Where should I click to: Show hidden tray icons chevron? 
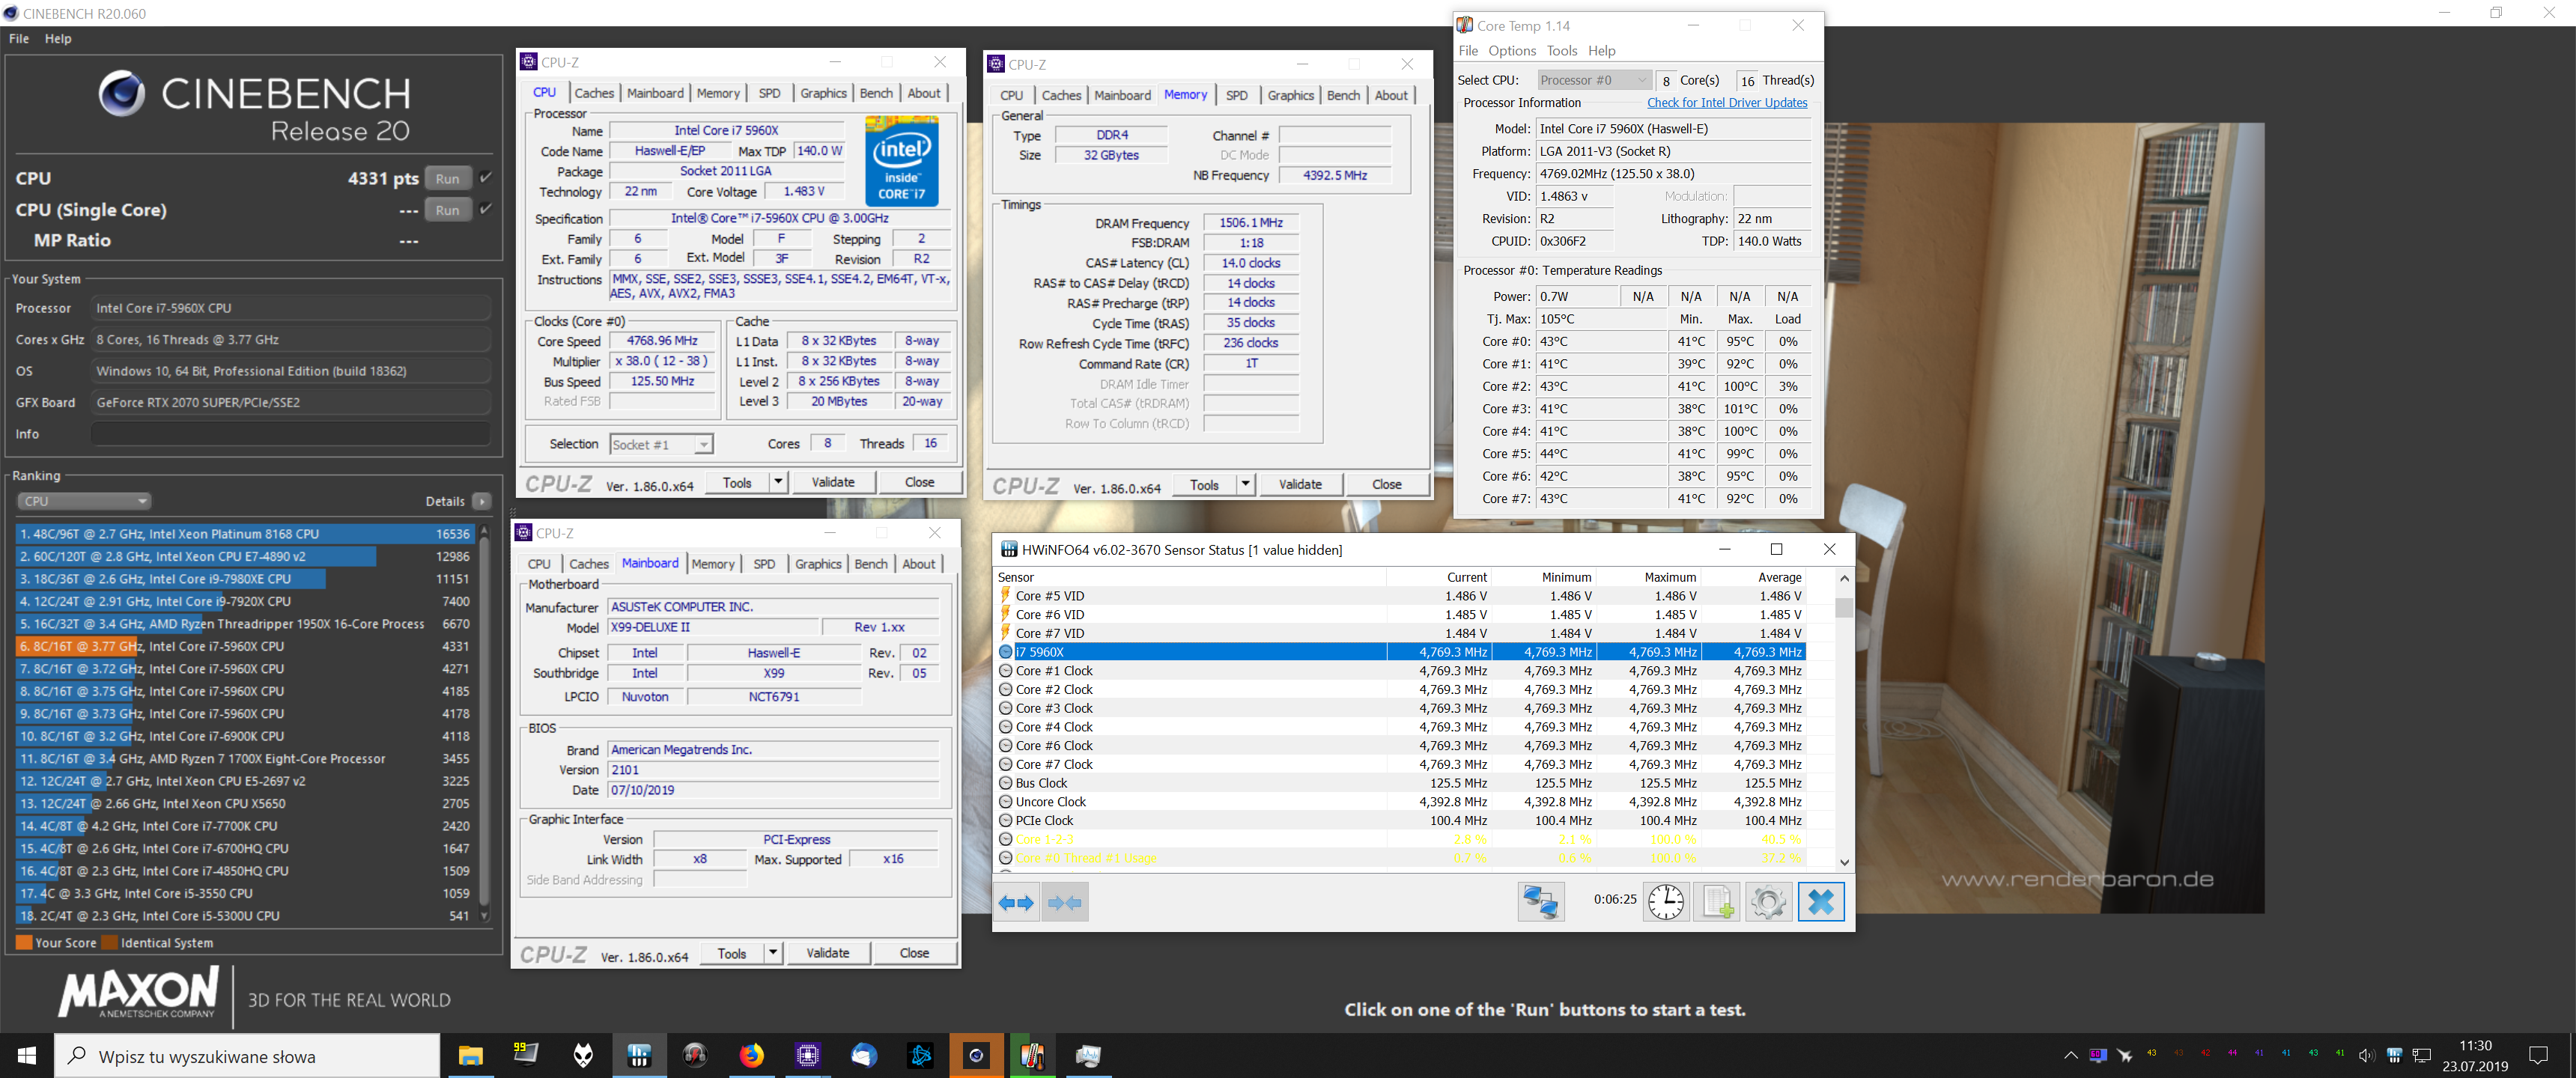(2070, 1055)
